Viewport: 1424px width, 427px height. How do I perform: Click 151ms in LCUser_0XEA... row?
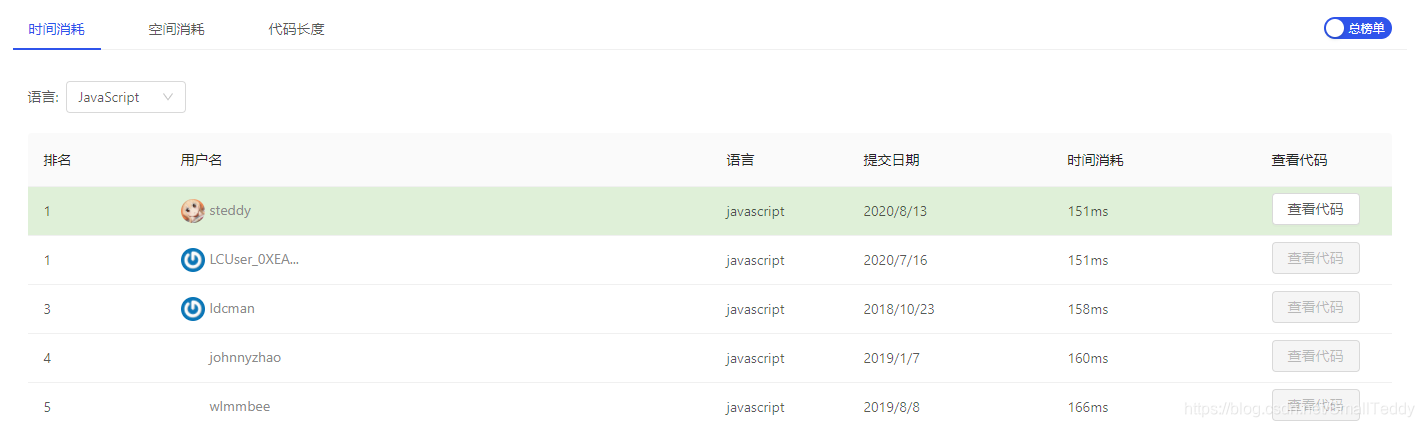point(1088,261)
